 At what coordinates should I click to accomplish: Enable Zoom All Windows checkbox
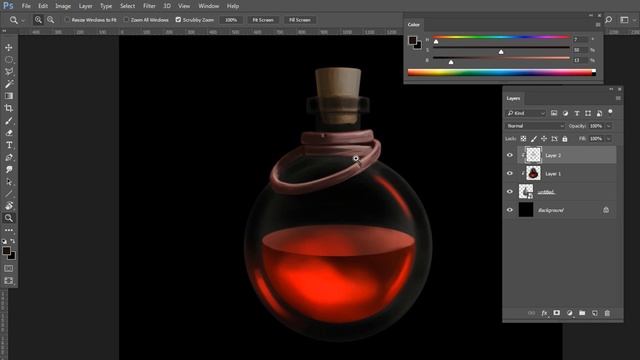[x=127, y=20]
